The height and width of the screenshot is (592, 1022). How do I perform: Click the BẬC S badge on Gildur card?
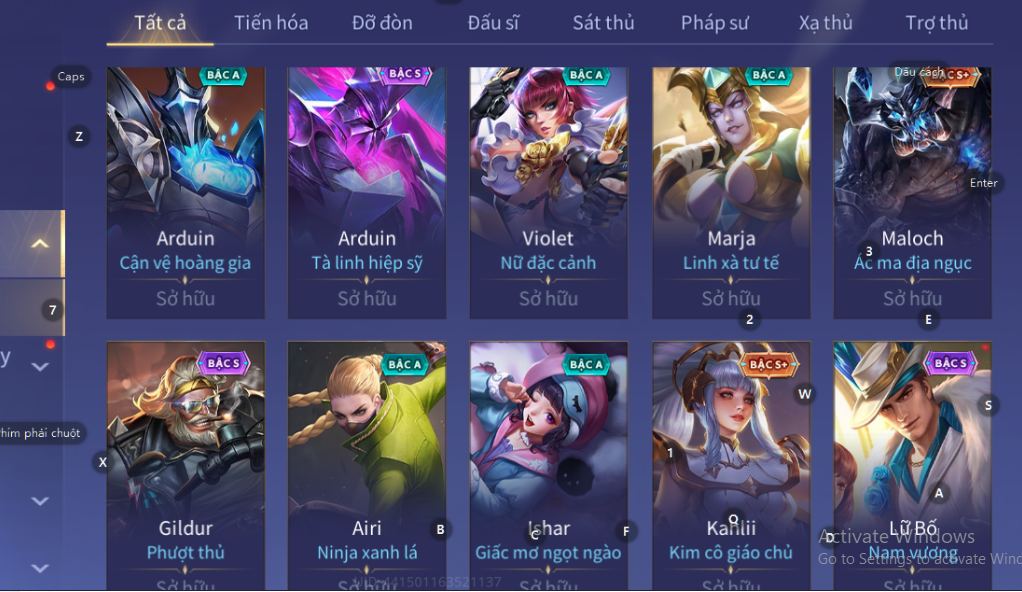224,363
